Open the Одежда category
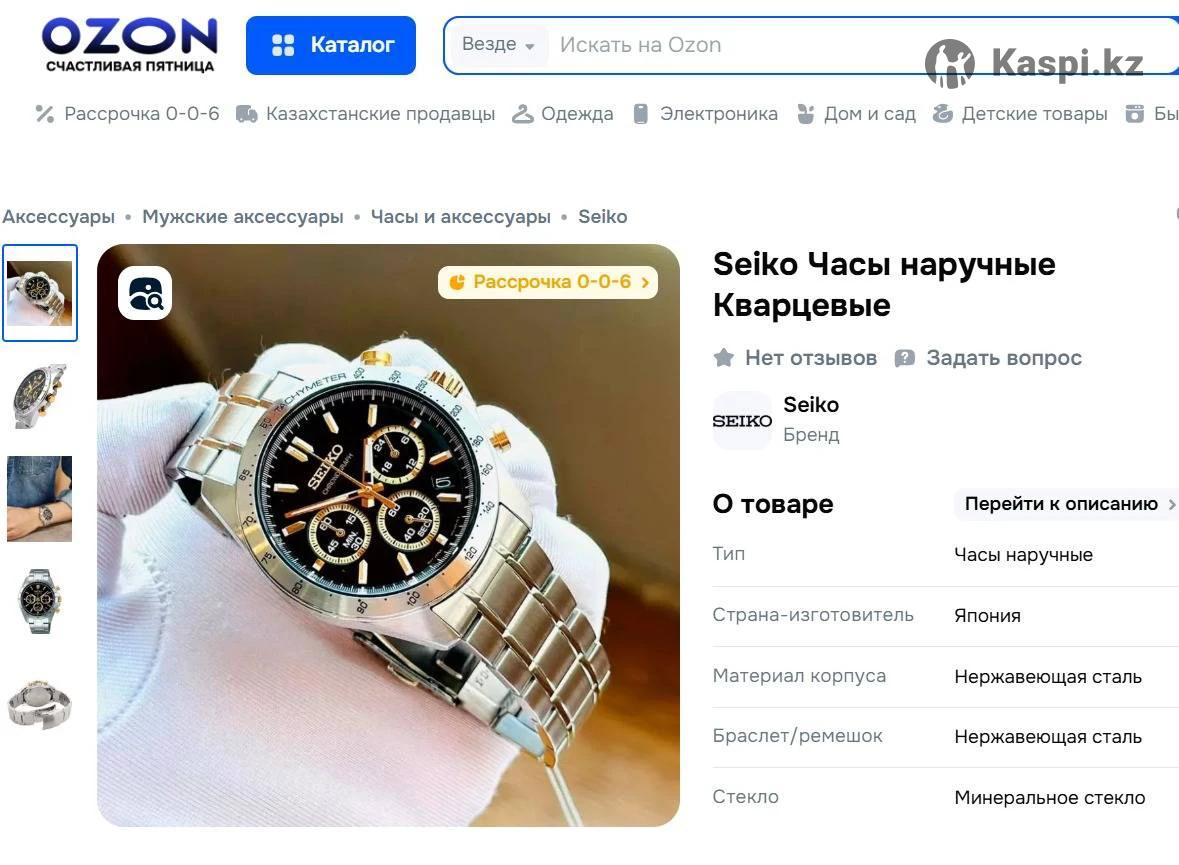The width and height of the screenshot is (1179, 865). coord(562,114)
